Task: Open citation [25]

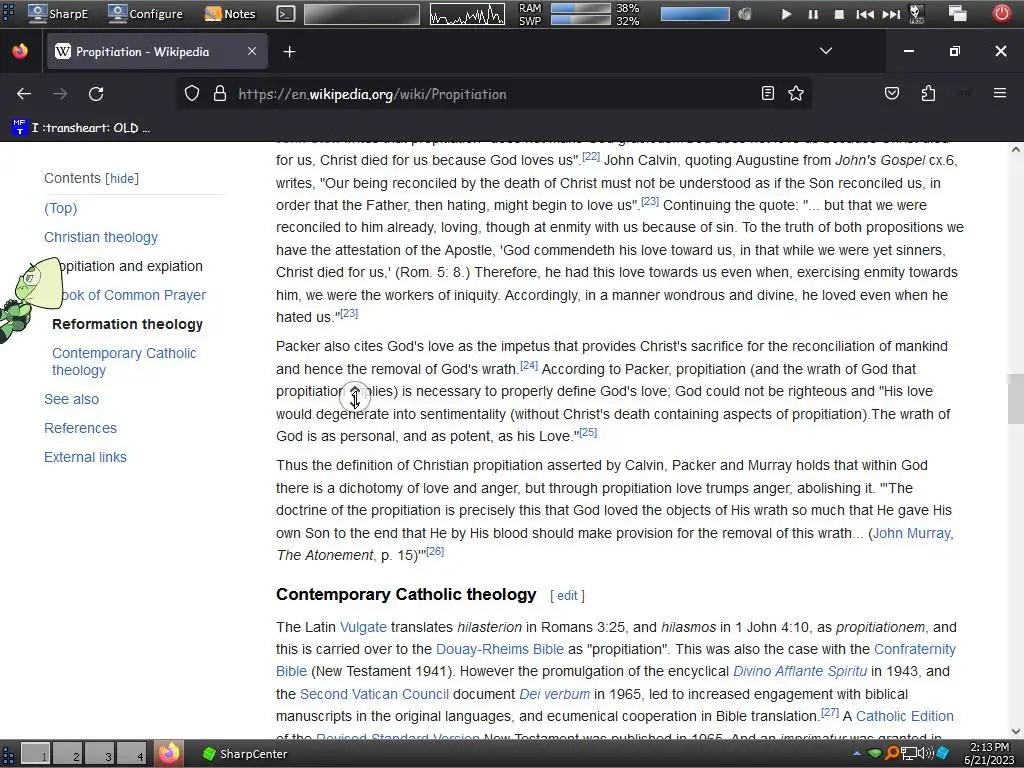Action: click(x=588, y=432)
